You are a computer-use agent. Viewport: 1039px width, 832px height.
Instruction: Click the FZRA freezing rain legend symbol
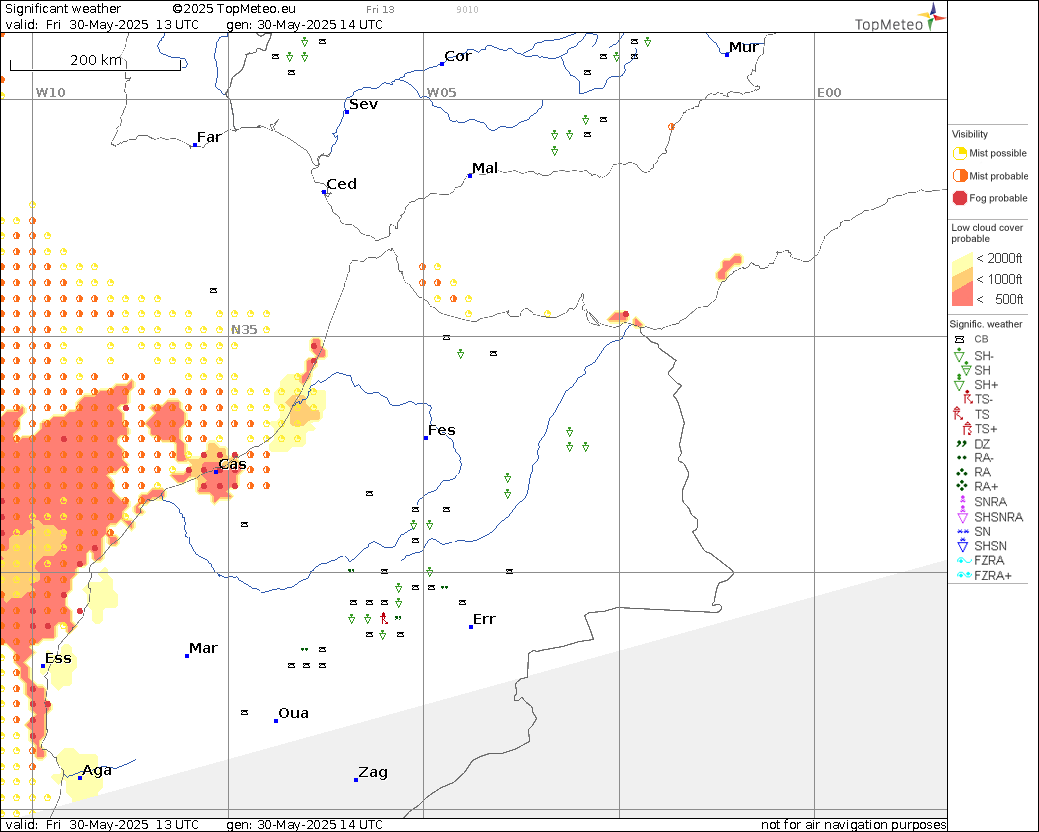pyautogui.click(x=963, y=560)
